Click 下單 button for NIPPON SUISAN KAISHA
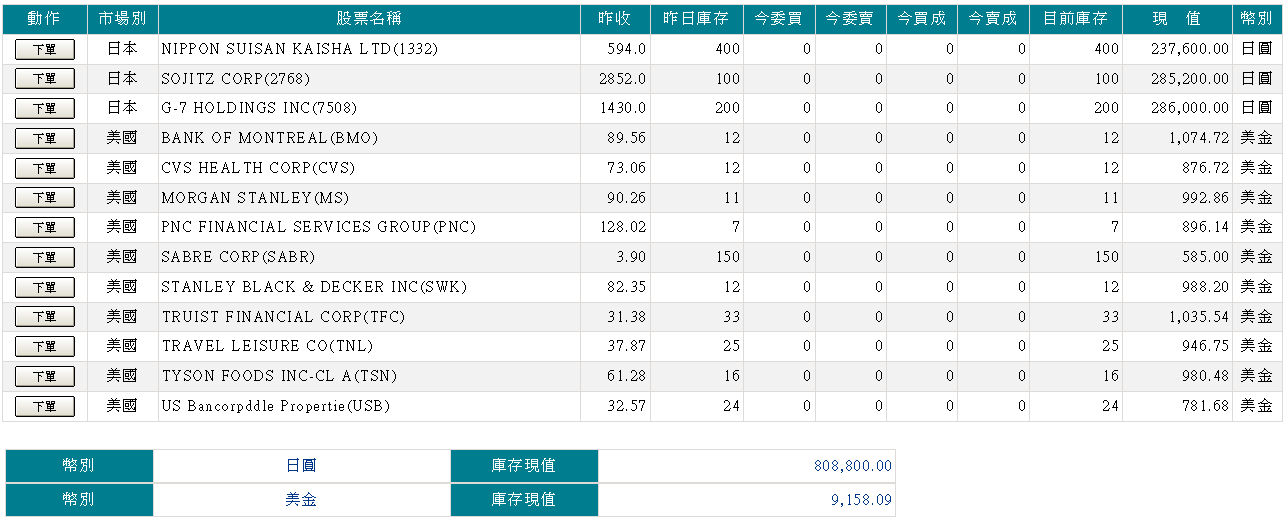Image resolution: width=1288 pixels, height=520 pixels. 44,49
